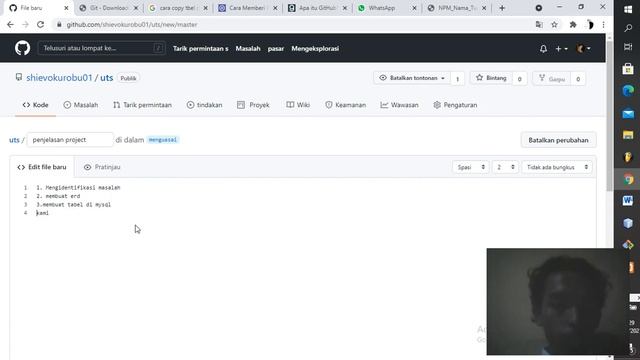Screen dimensions: 640x360
Task: Open the uts repository name link
Action: click(107, 78)
